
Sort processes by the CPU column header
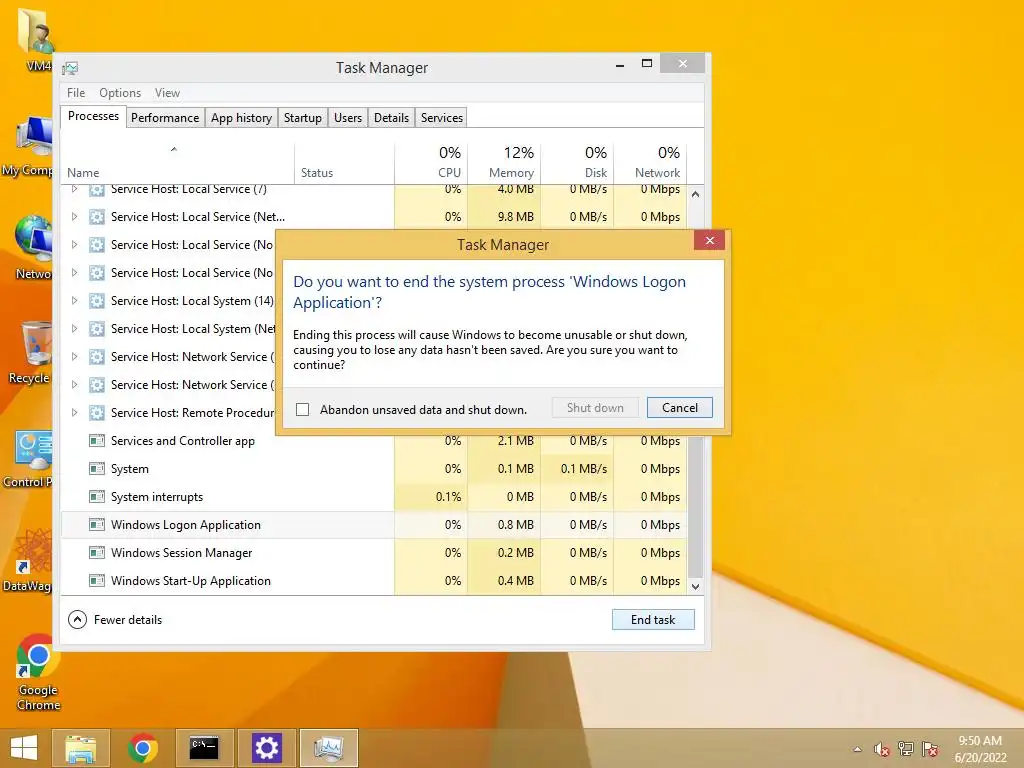[431, 162]
